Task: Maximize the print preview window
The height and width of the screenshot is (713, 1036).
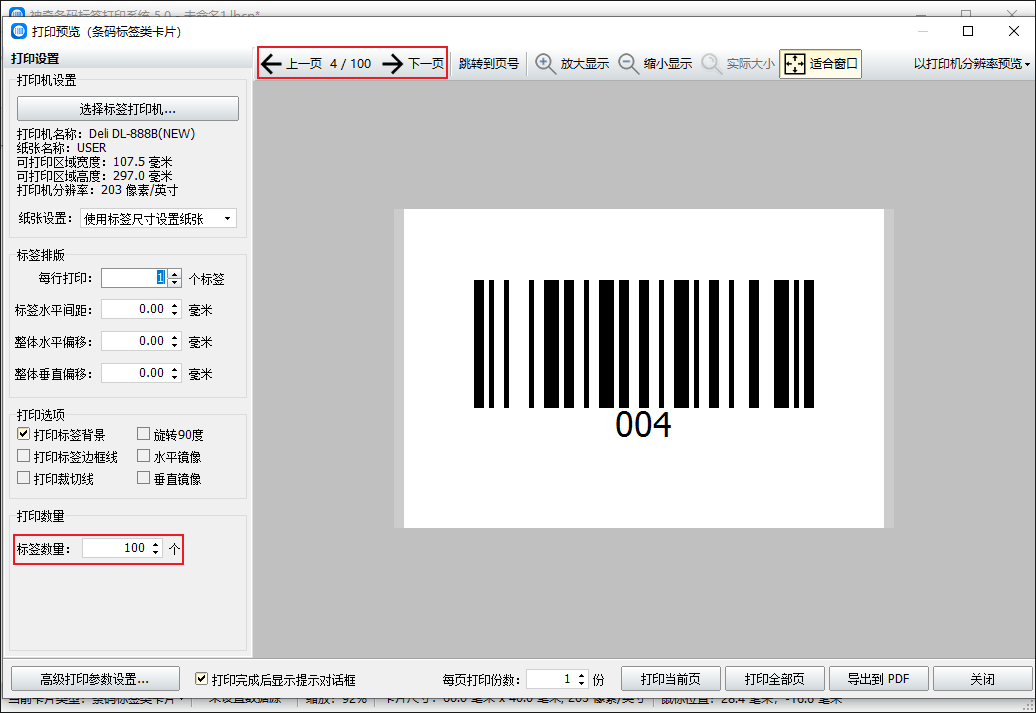Action: tap(968, 31)
